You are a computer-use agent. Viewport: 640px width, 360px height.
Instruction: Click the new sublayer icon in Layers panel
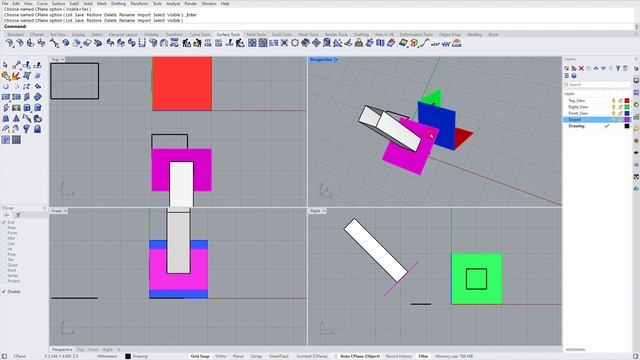coord(574,69)
